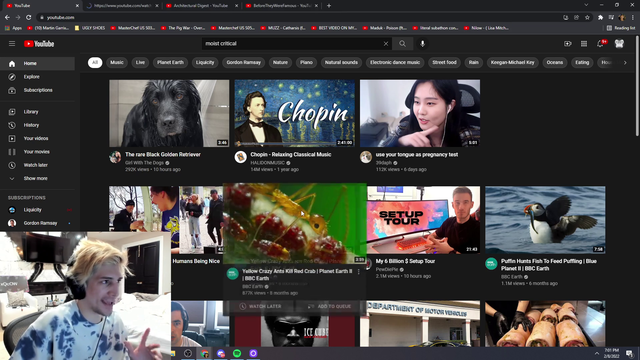Expand Show more in the sidebar
The height and width of the screenshot is (360, 640).
[38, 178]
